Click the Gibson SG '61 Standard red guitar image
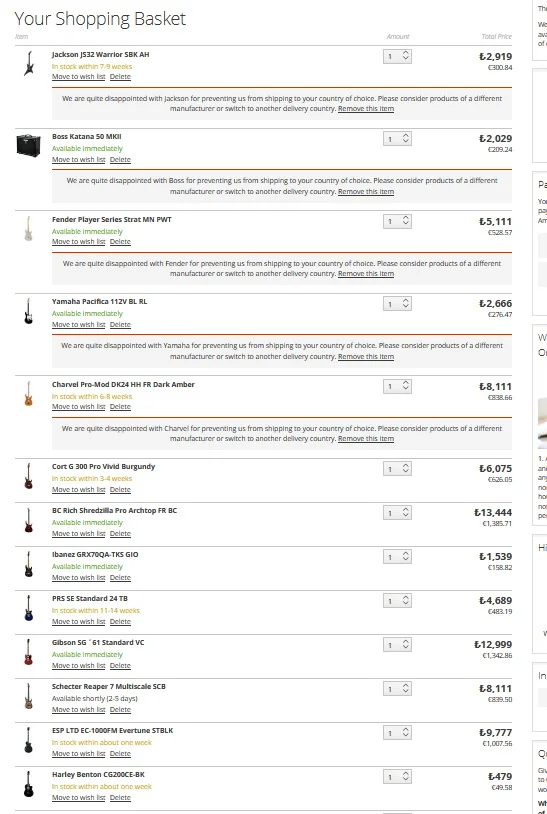The width and height of the screenshot is (547, 814). tap(29, 652)
